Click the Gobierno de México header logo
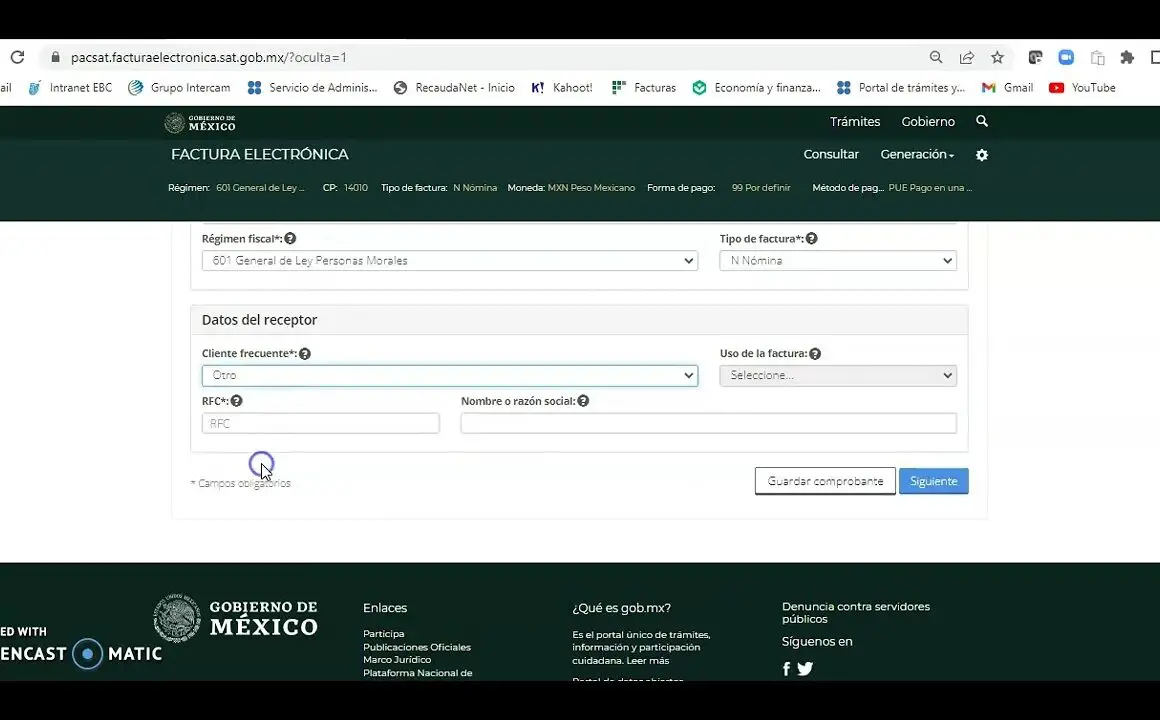The image size is (1160, 720). [x=200, y=123]
